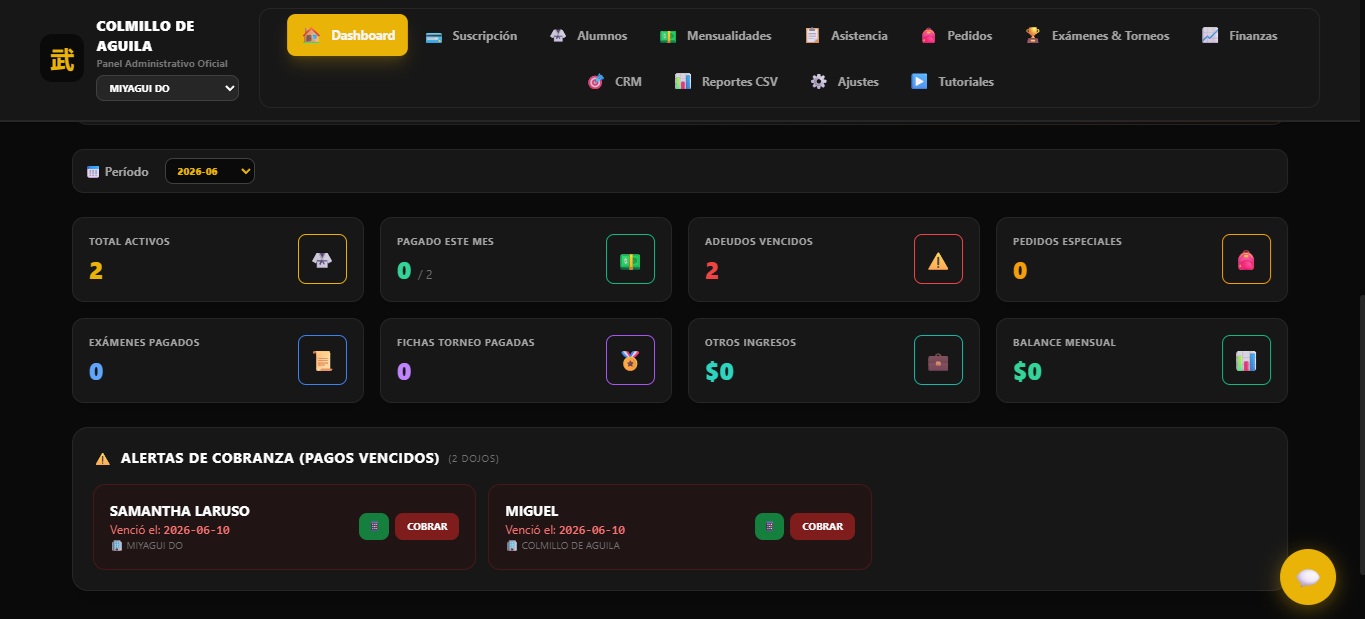Click the kanji logo icon beside Colmillo de Aguila

(62, 58)
